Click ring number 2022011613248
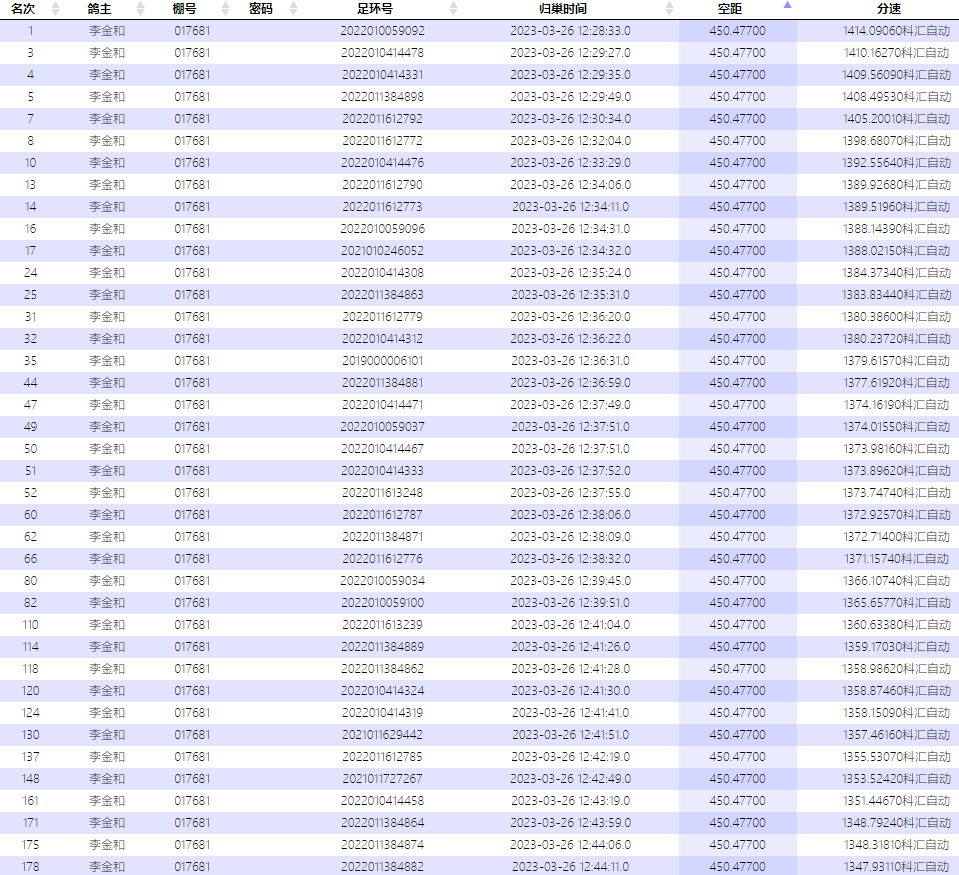This screenshot has width=959, height=875. point(382,493)
